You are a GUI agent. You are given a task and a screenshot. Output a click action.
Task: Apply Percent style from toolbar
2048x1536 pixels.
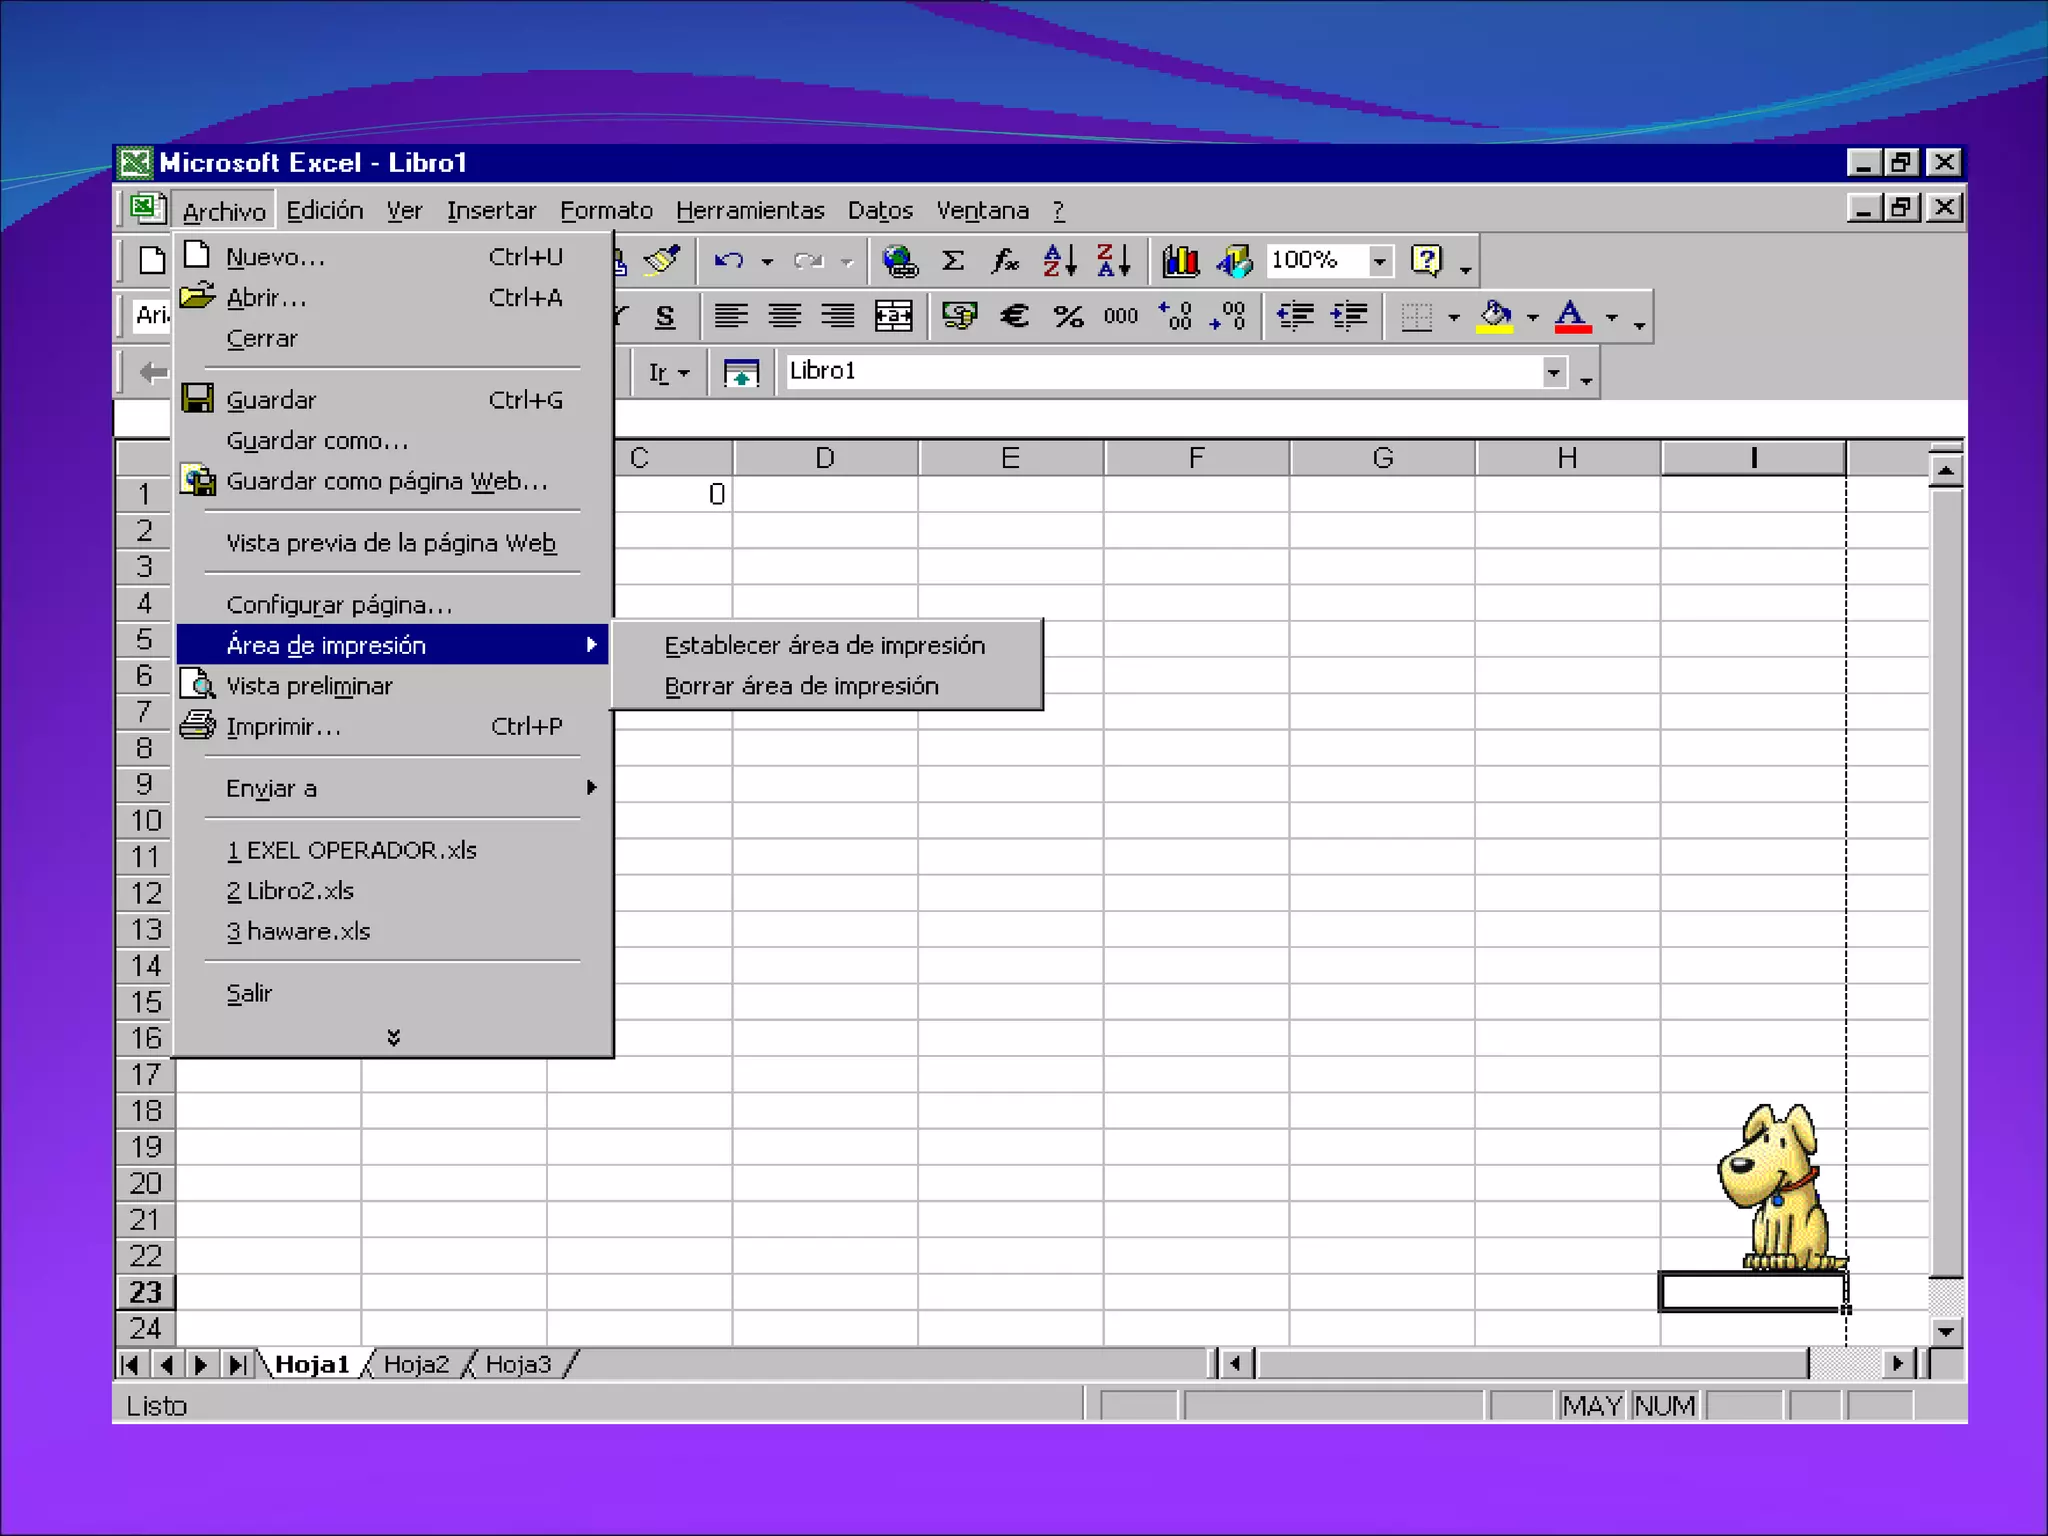(1068, 317)
